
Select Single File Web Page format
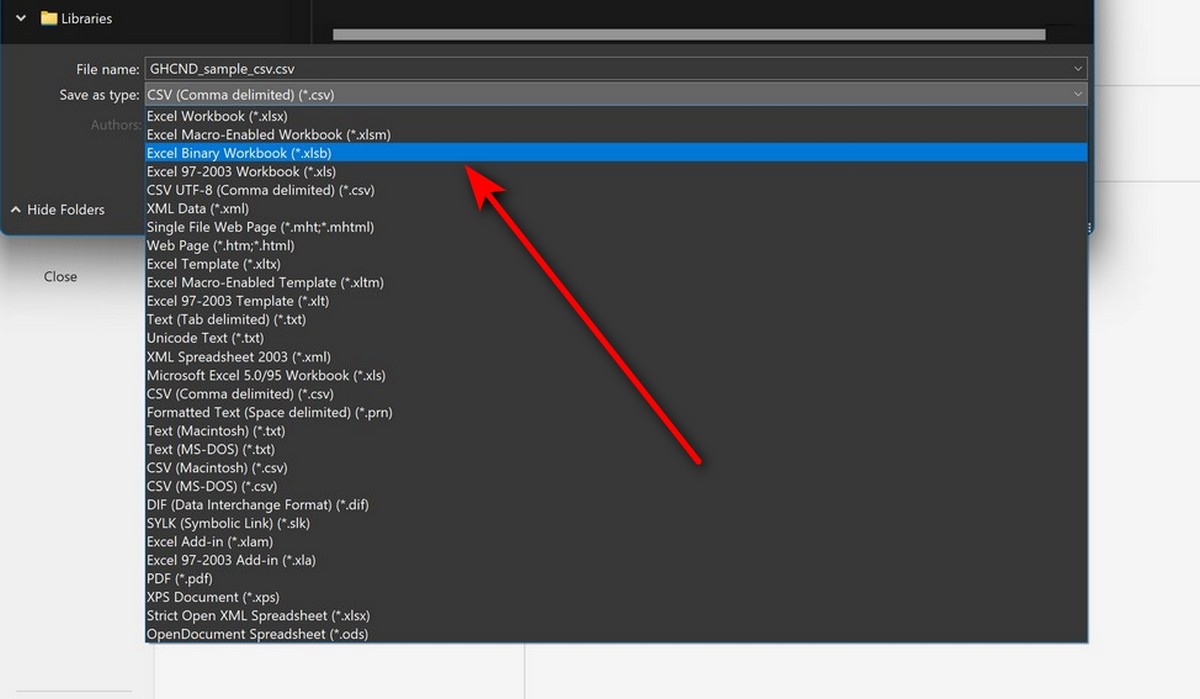616,227
